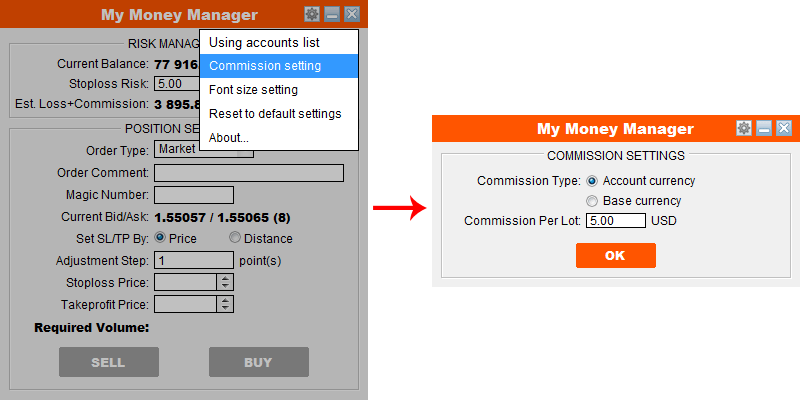
Task: Select Commission setting menu item
Action: coord(279,66)
